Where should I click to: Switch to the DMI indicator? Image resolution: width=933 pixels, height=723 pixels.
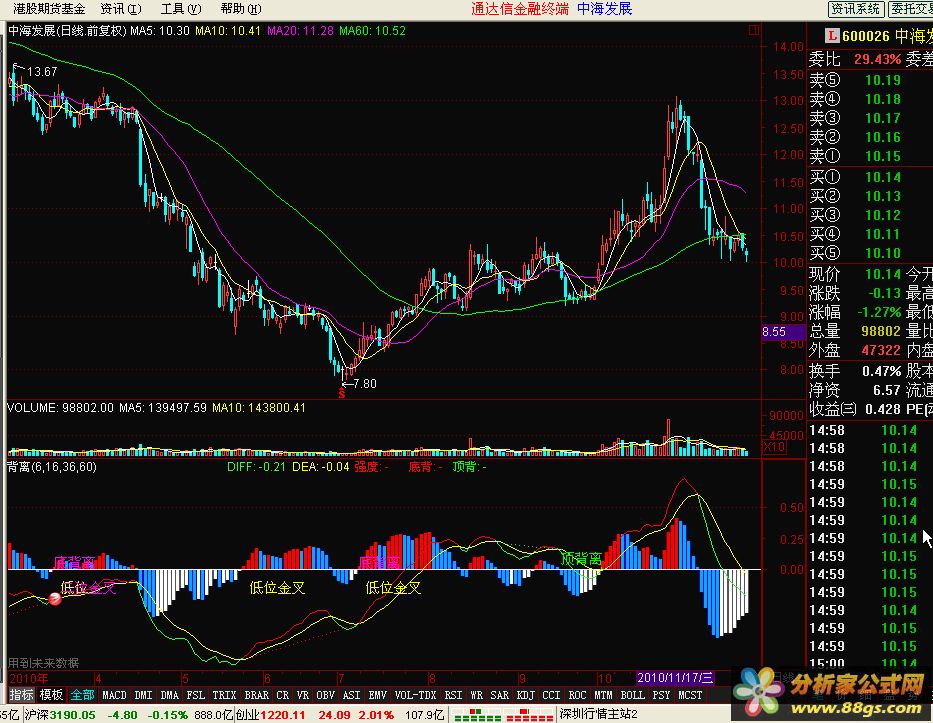[x=143, y=695]
